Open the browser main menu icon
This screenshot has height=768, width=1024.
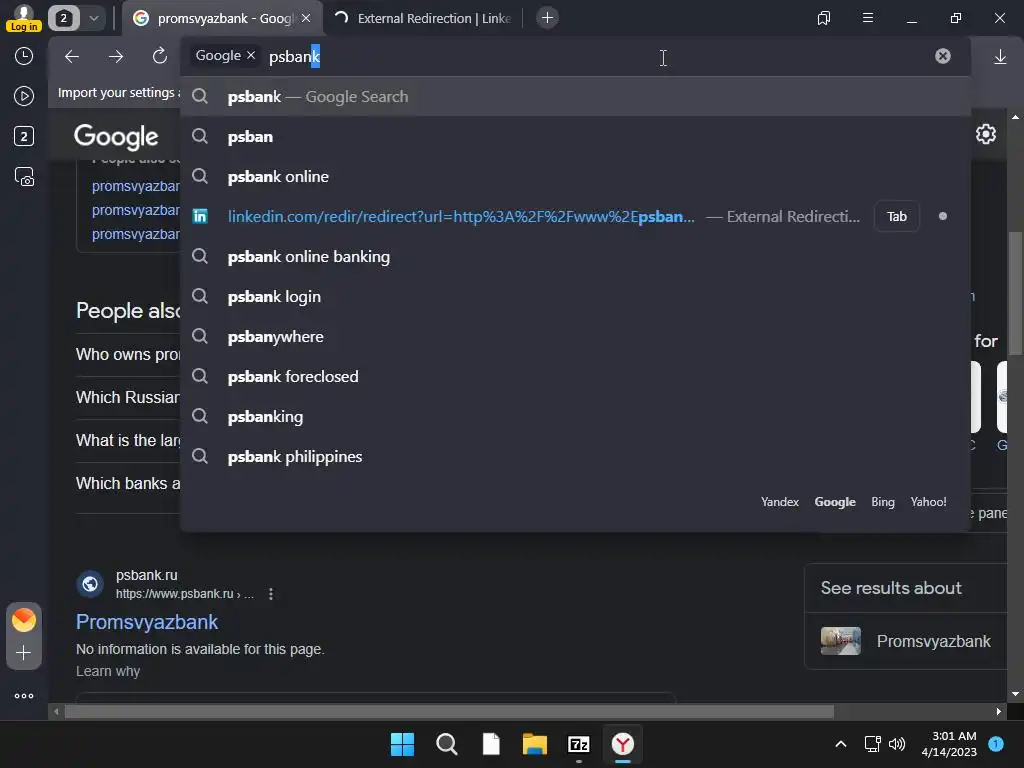(x=868, y=18)
